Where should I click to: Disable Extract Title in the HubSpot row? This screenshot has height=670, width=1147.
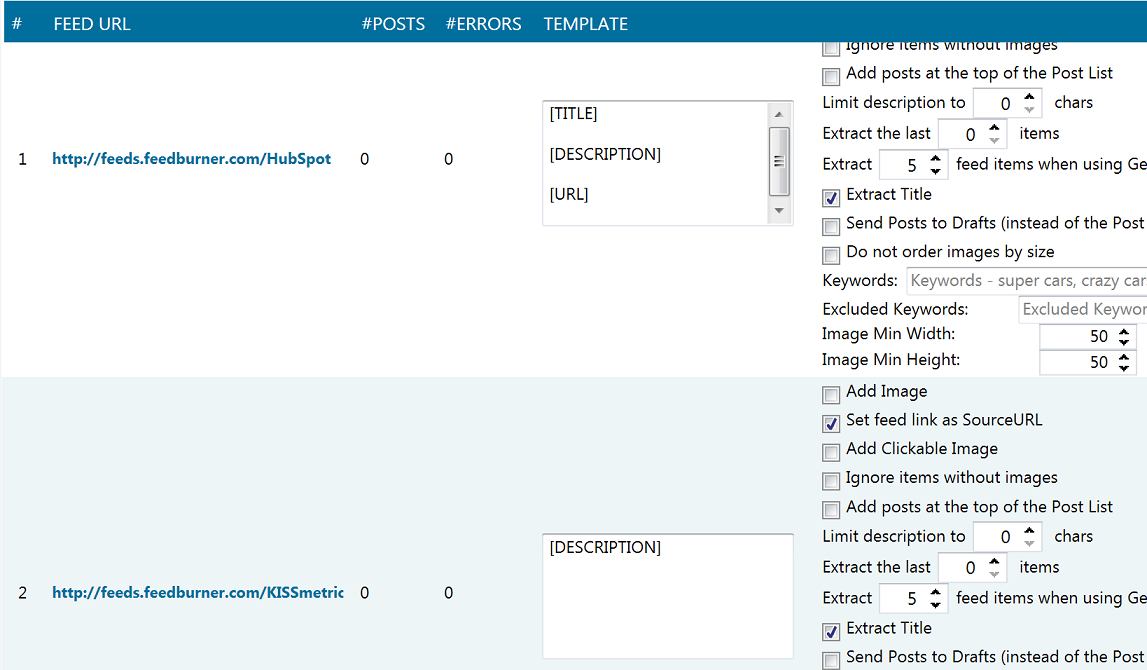coord(831,197)
